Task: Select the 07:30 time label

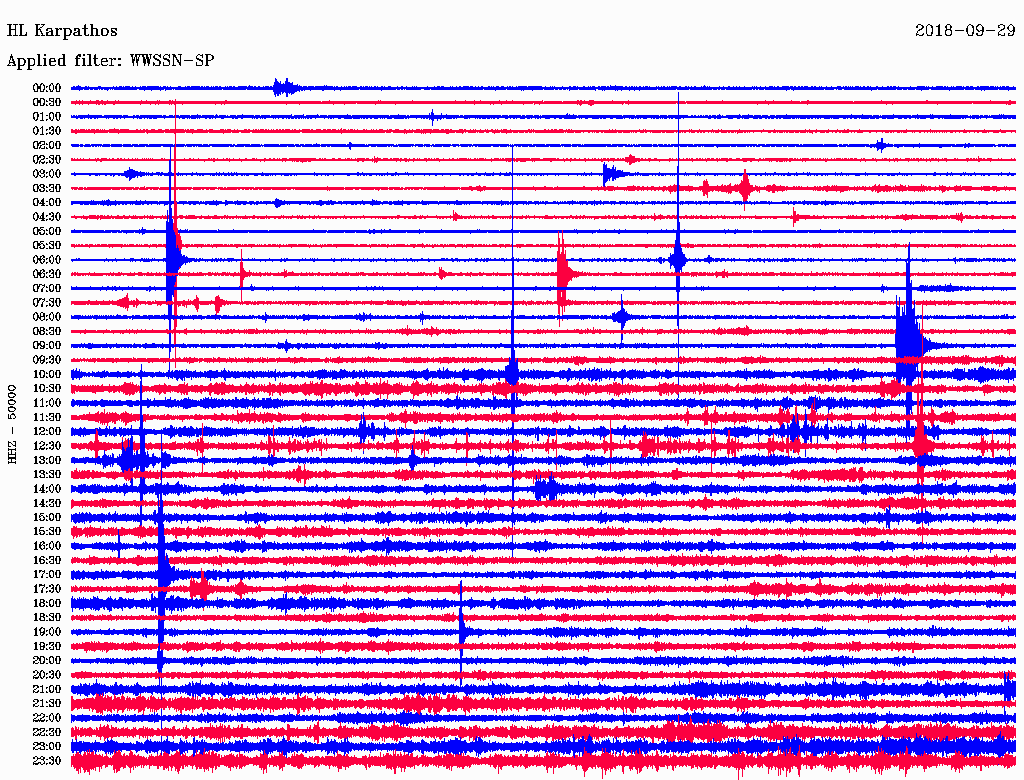Action: click(x=47, y=302)
